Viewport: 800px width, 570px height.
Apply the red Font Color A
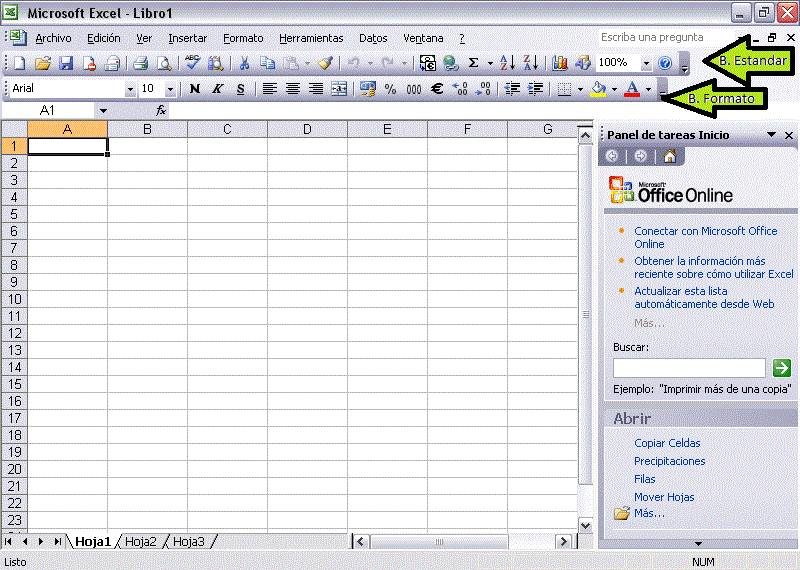tap(632, 89)
